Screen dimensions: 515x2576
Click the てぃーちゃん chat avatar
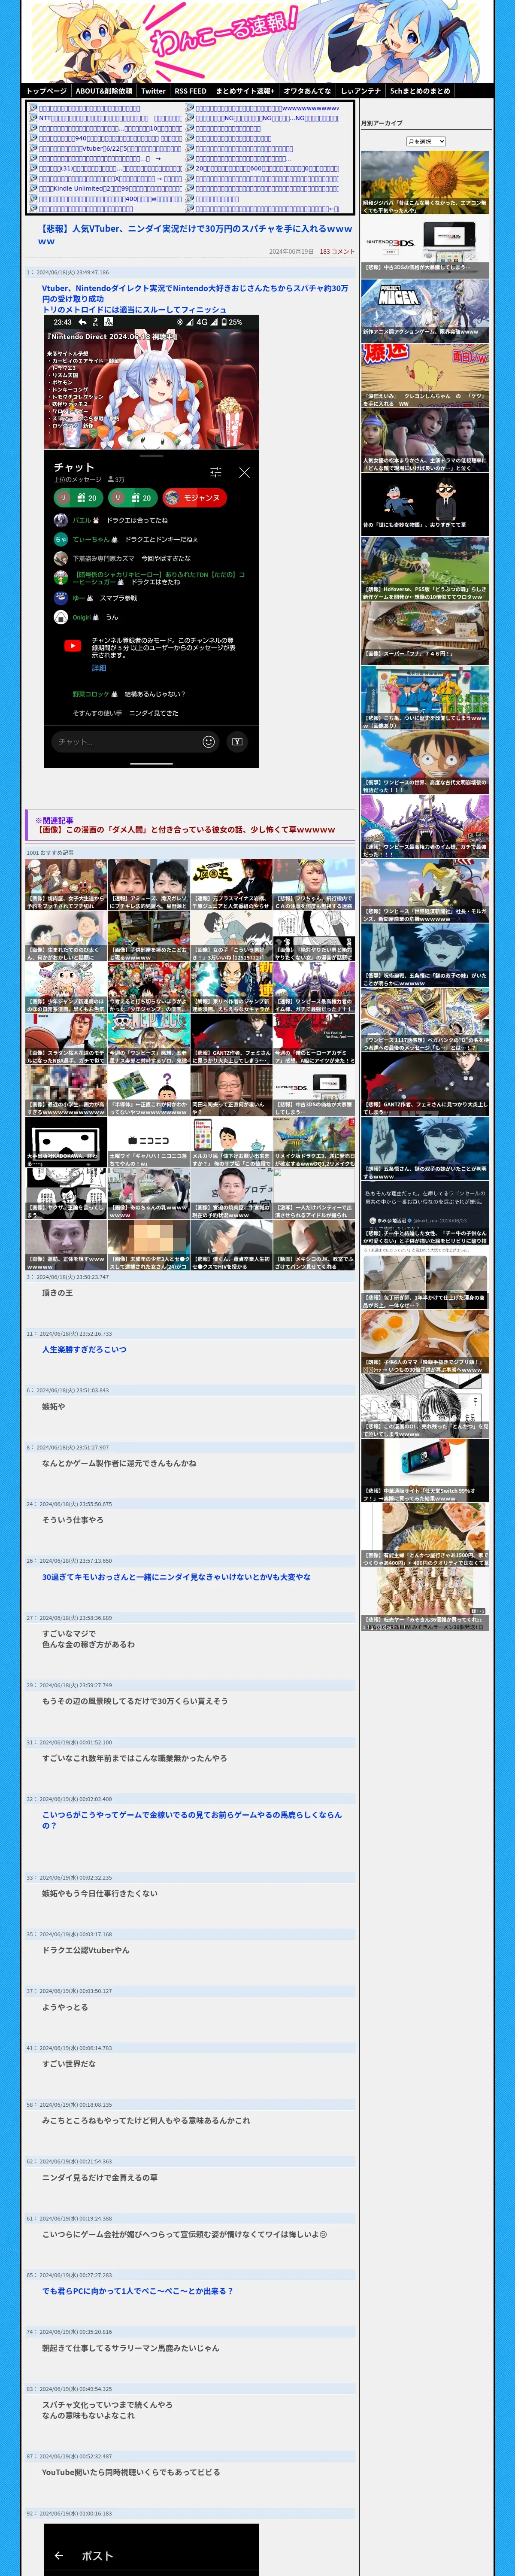coord(60,539)
